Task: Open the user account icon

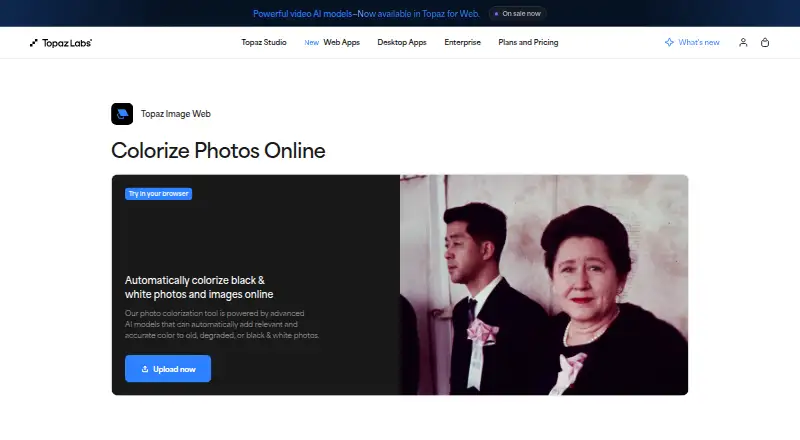Action: (743, 42)
